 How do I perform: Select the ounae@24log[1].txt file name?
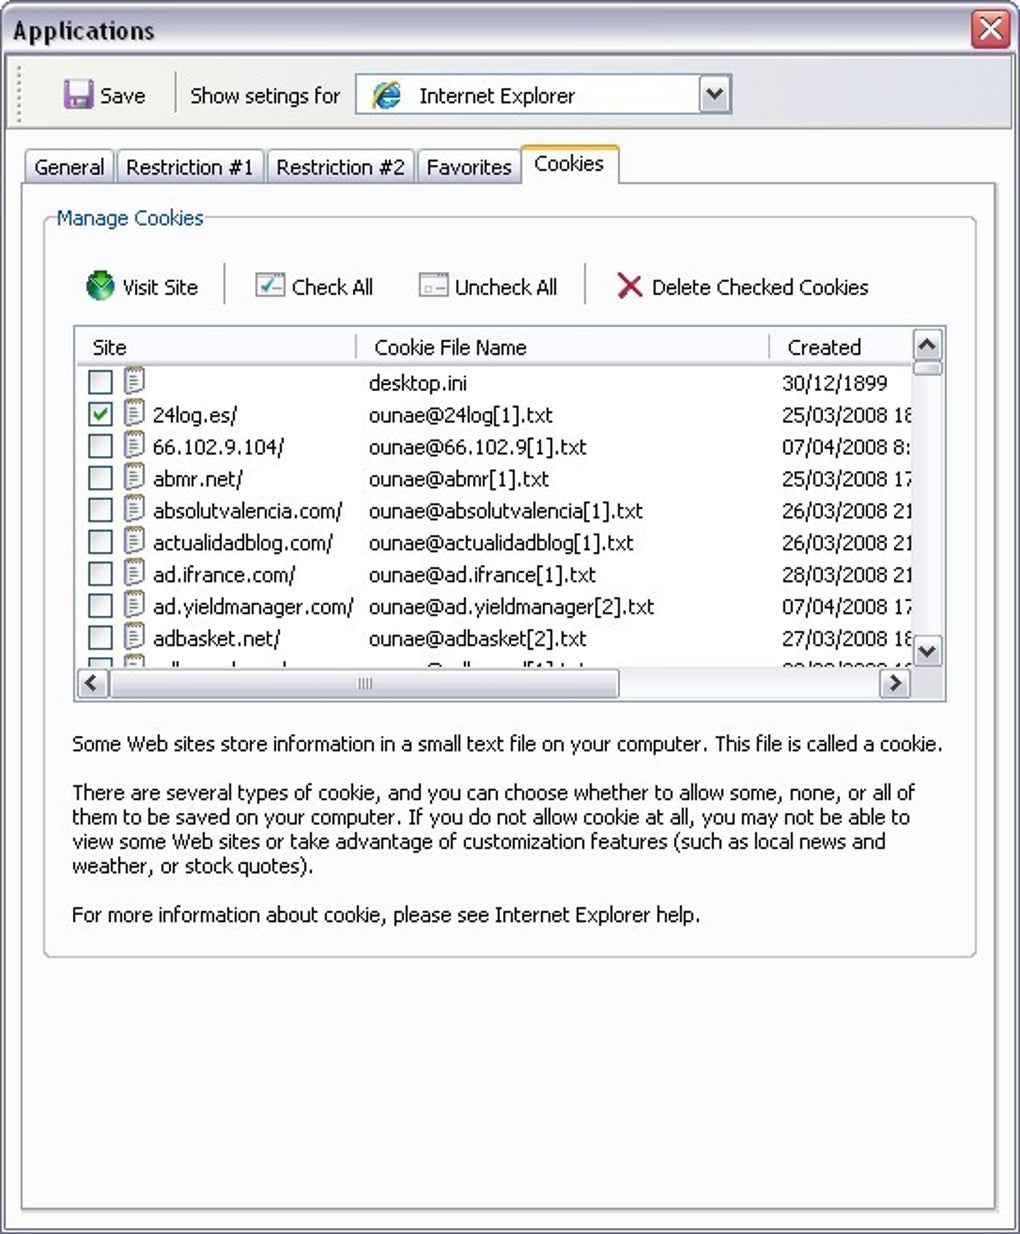[x=460, y=415]
